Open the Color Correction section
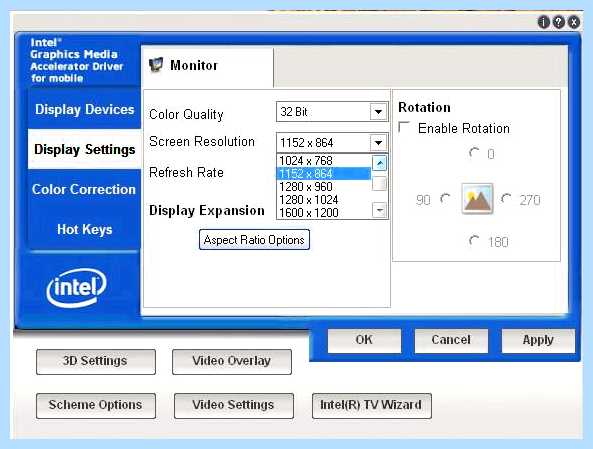The image size is (593, 449). [x=84, y=189]
